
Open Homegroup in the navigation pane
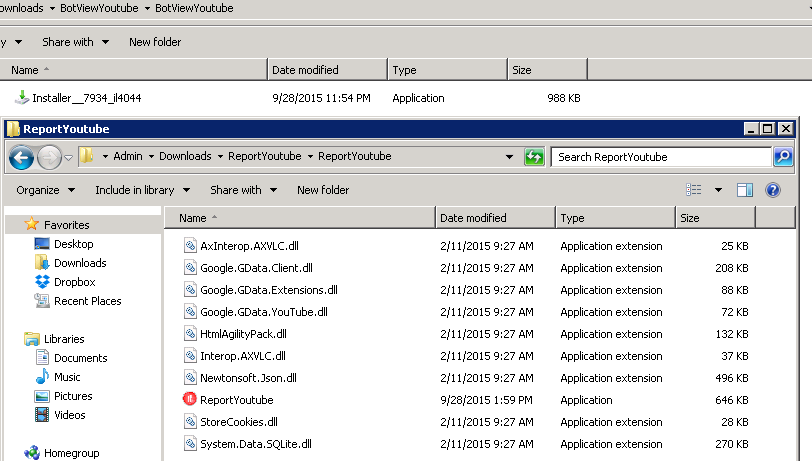(71, 453)
